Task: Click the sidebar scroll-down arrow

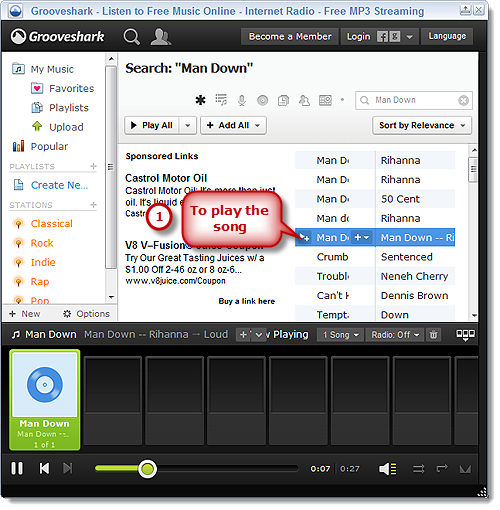Action: click(111, 297)
